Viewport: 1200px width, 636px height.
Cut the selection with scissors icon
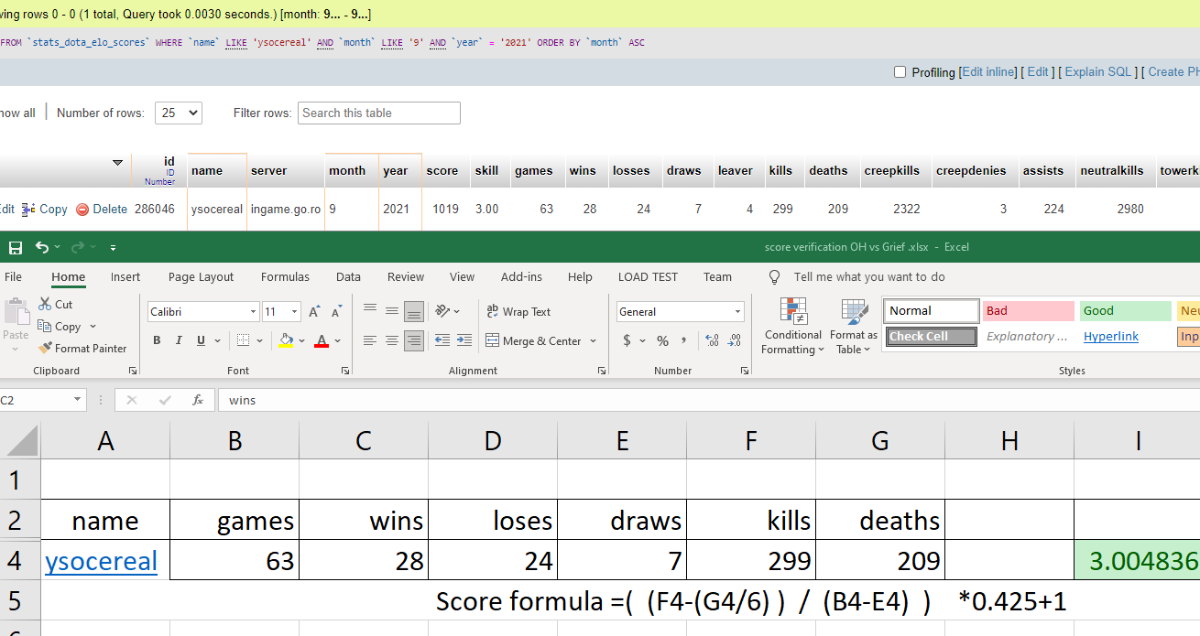point(56,304)
